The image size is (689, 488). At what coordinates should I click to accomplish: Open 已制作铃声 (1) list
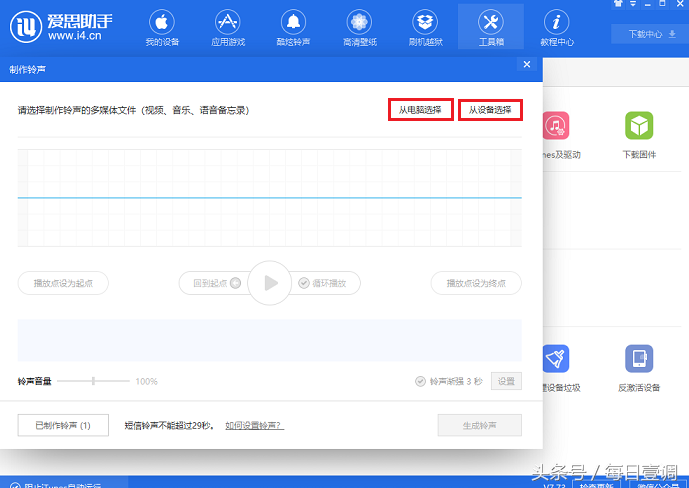pyautogui.click(x=63, y=425)
